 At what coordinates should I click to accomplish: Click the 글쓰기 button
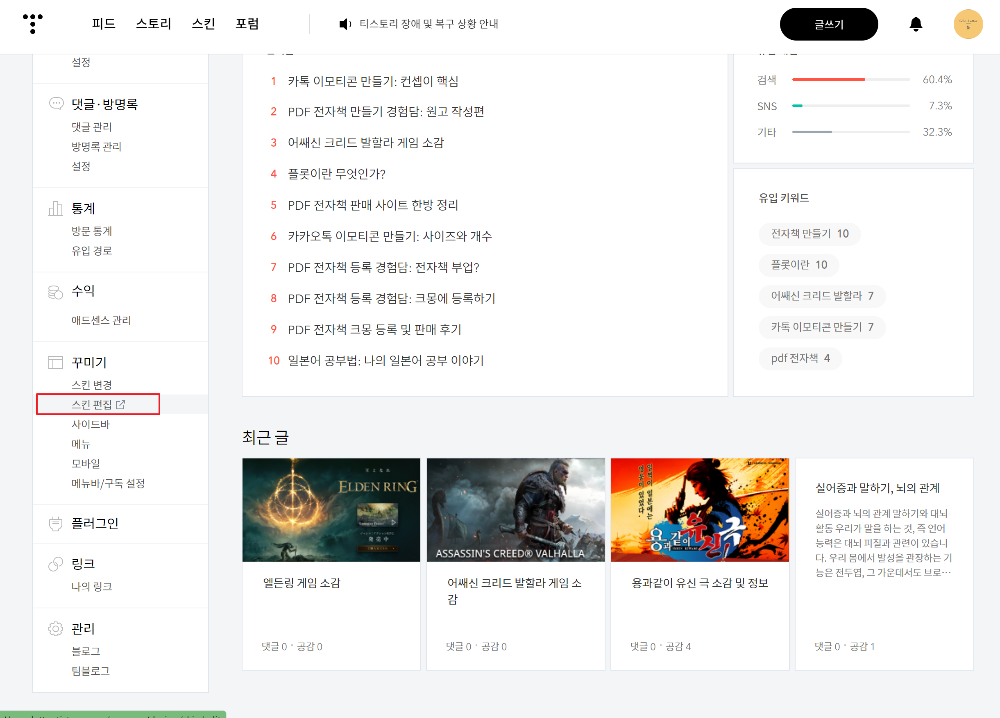pyautogui.click(x=828, y=24)
